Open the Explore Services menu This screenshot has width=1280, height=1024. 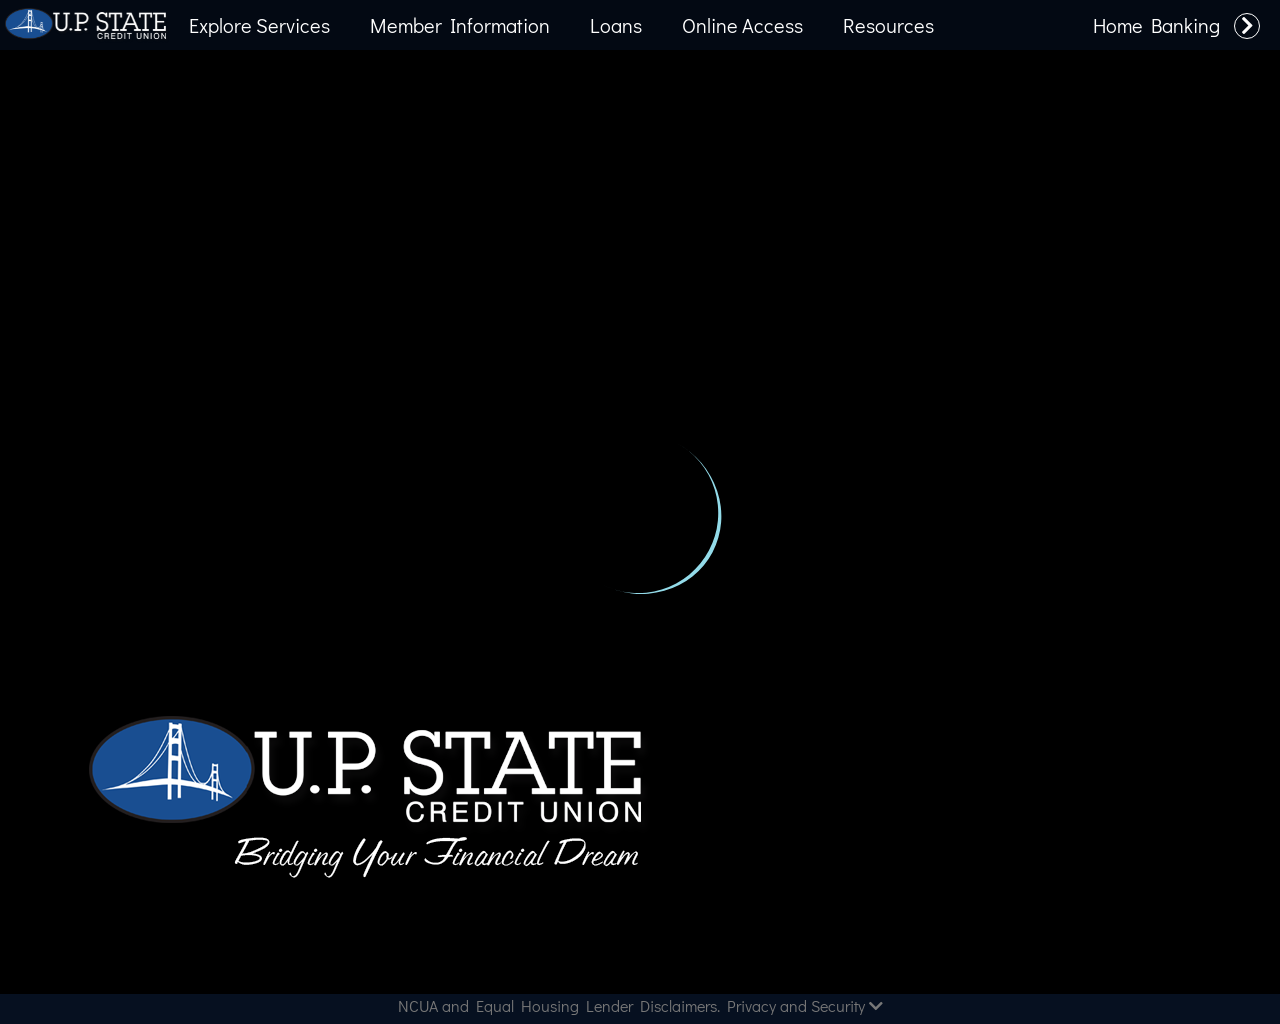point(259,26)
